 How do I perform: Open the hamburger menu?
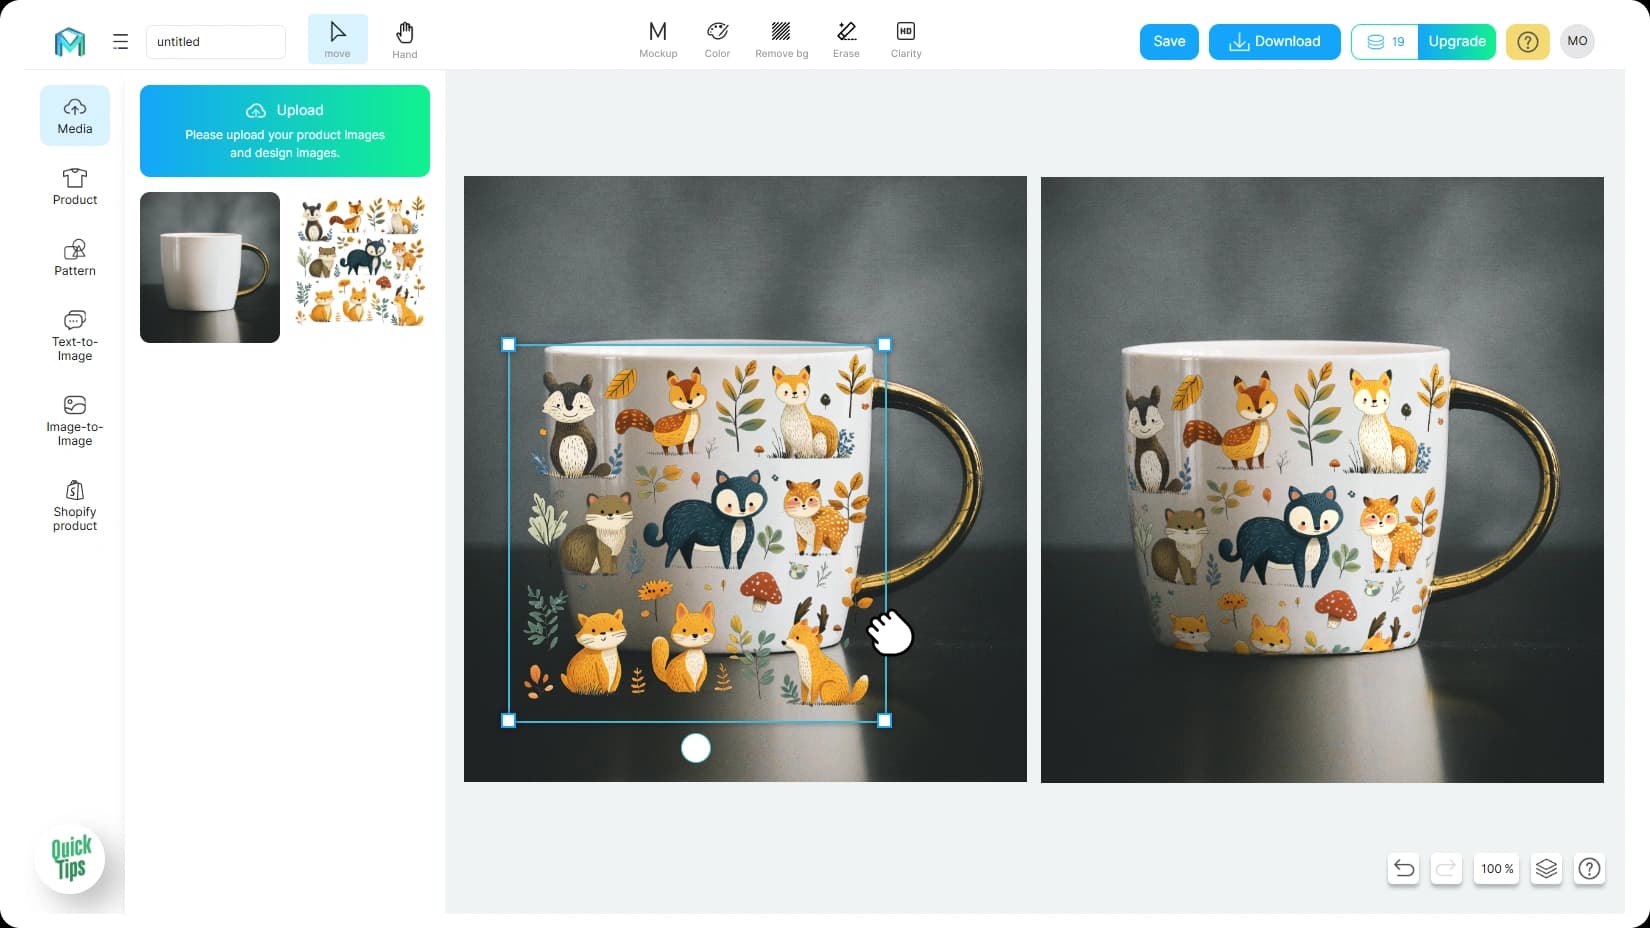point(121,42)
